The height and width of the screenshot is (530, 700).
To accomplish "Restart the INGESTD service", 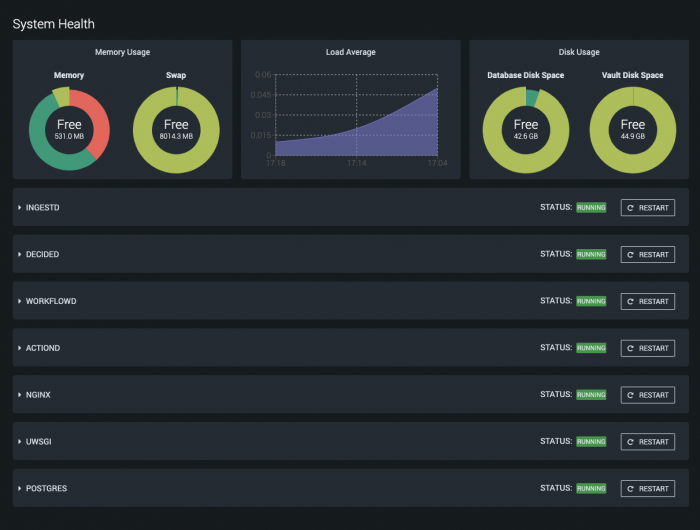I will 647,208.
